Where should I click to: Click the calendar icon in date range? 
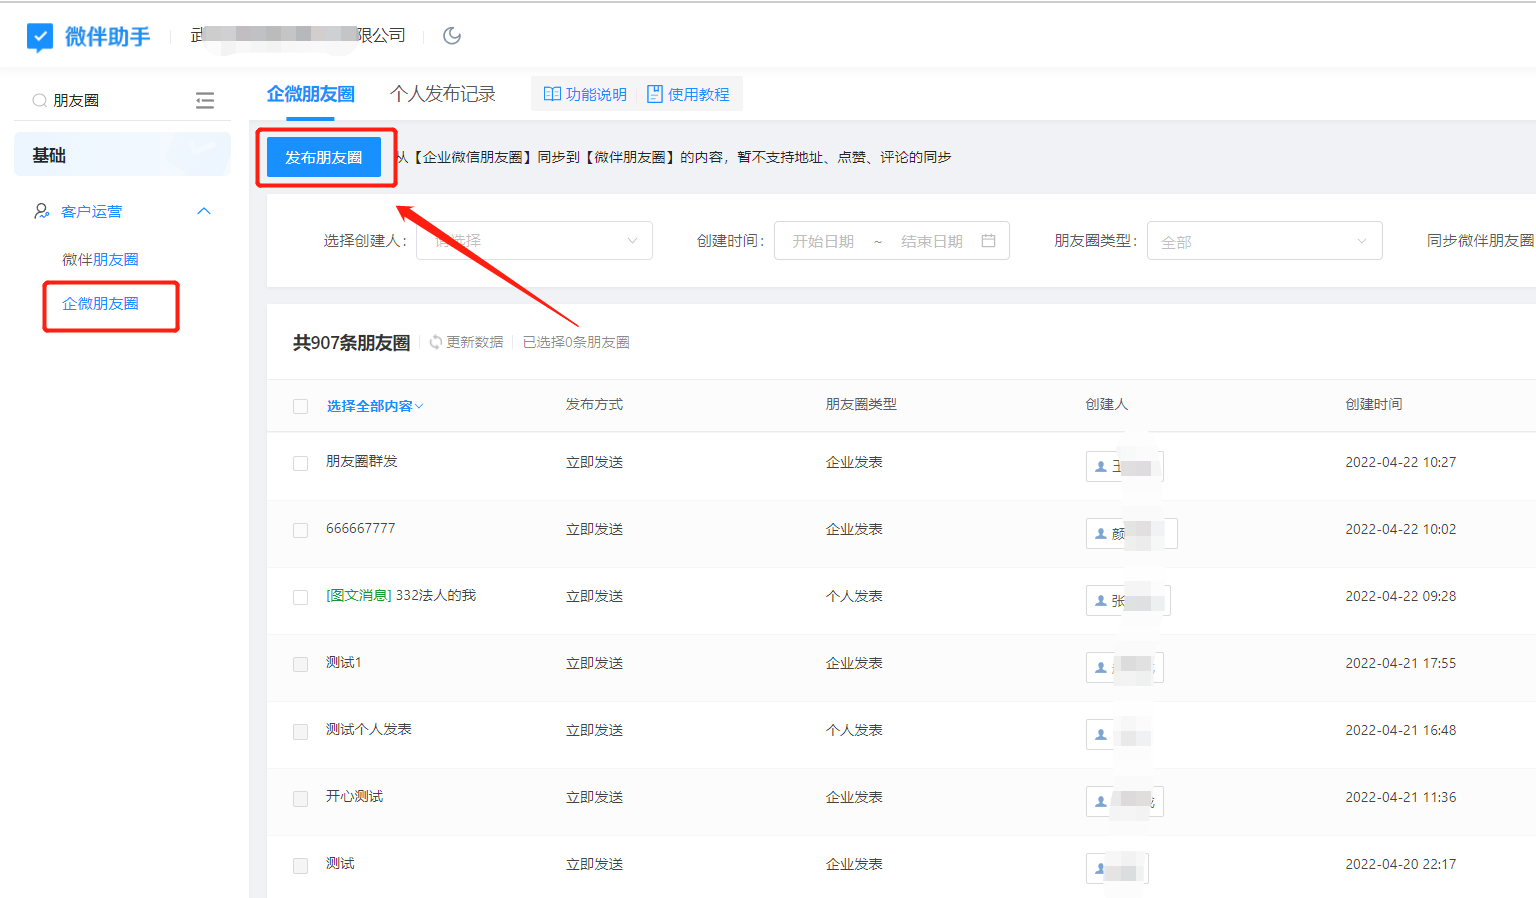point(988,241)
